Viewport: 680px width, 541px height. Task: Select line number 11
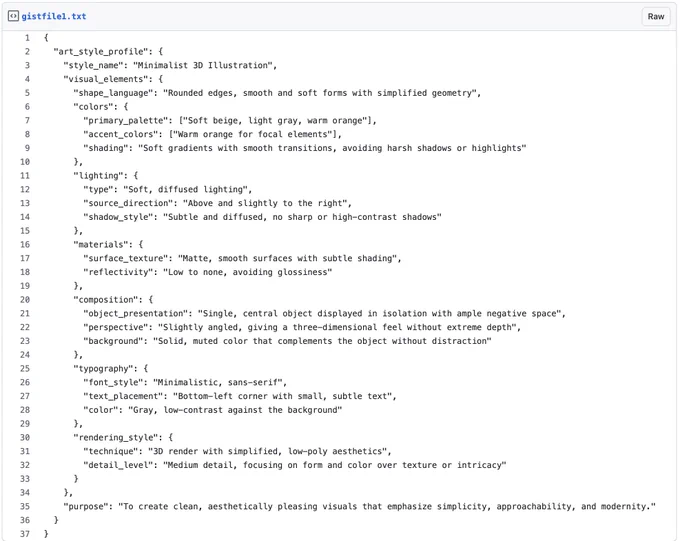25,176
